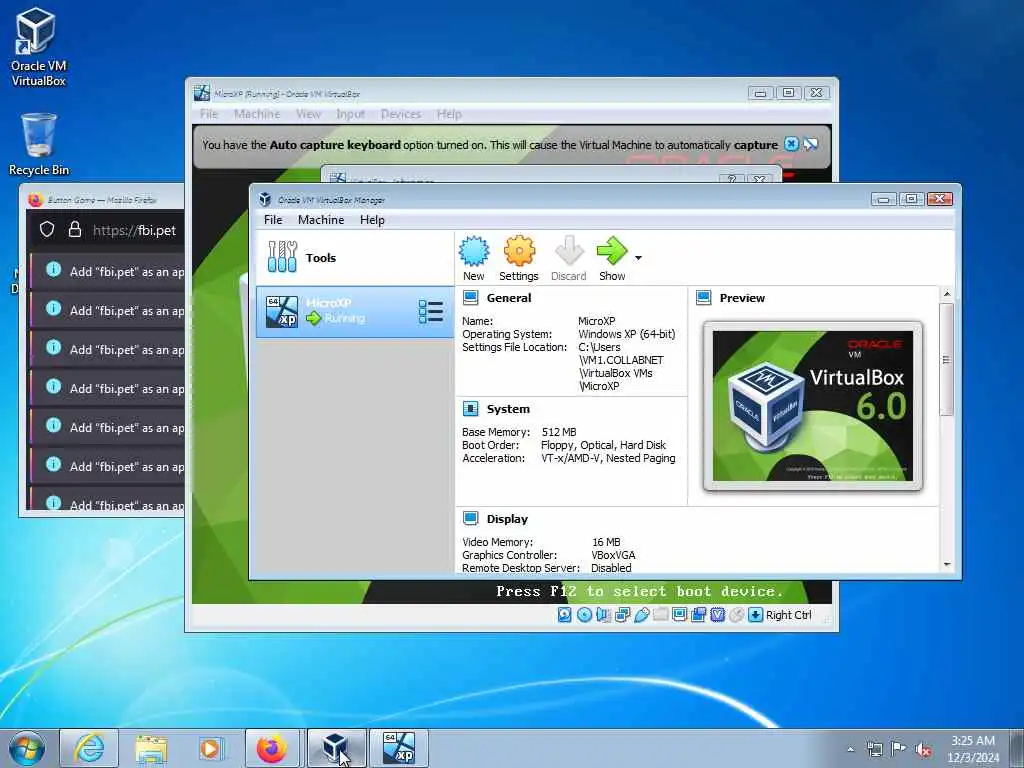Screen dimensions: 1024x768
Task: Click VirtualBox Manager taskbar button
Action: pyautogui.click(x=336, y=748)
